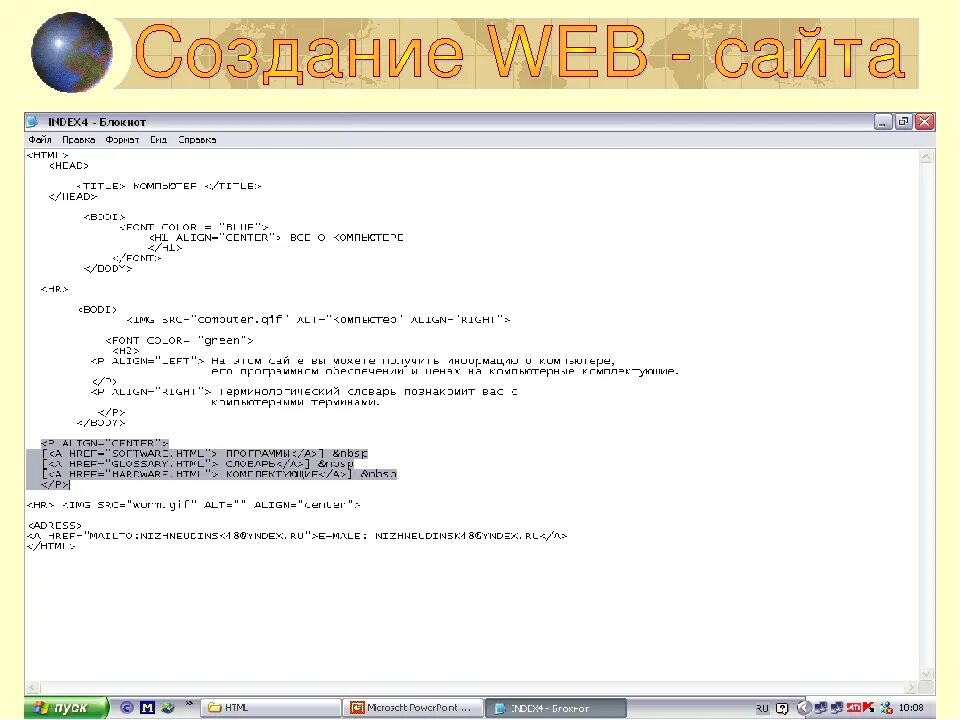Close the INDEX4 Notepad window
This screenshot has height=720, width=960.
coord(924,122)
